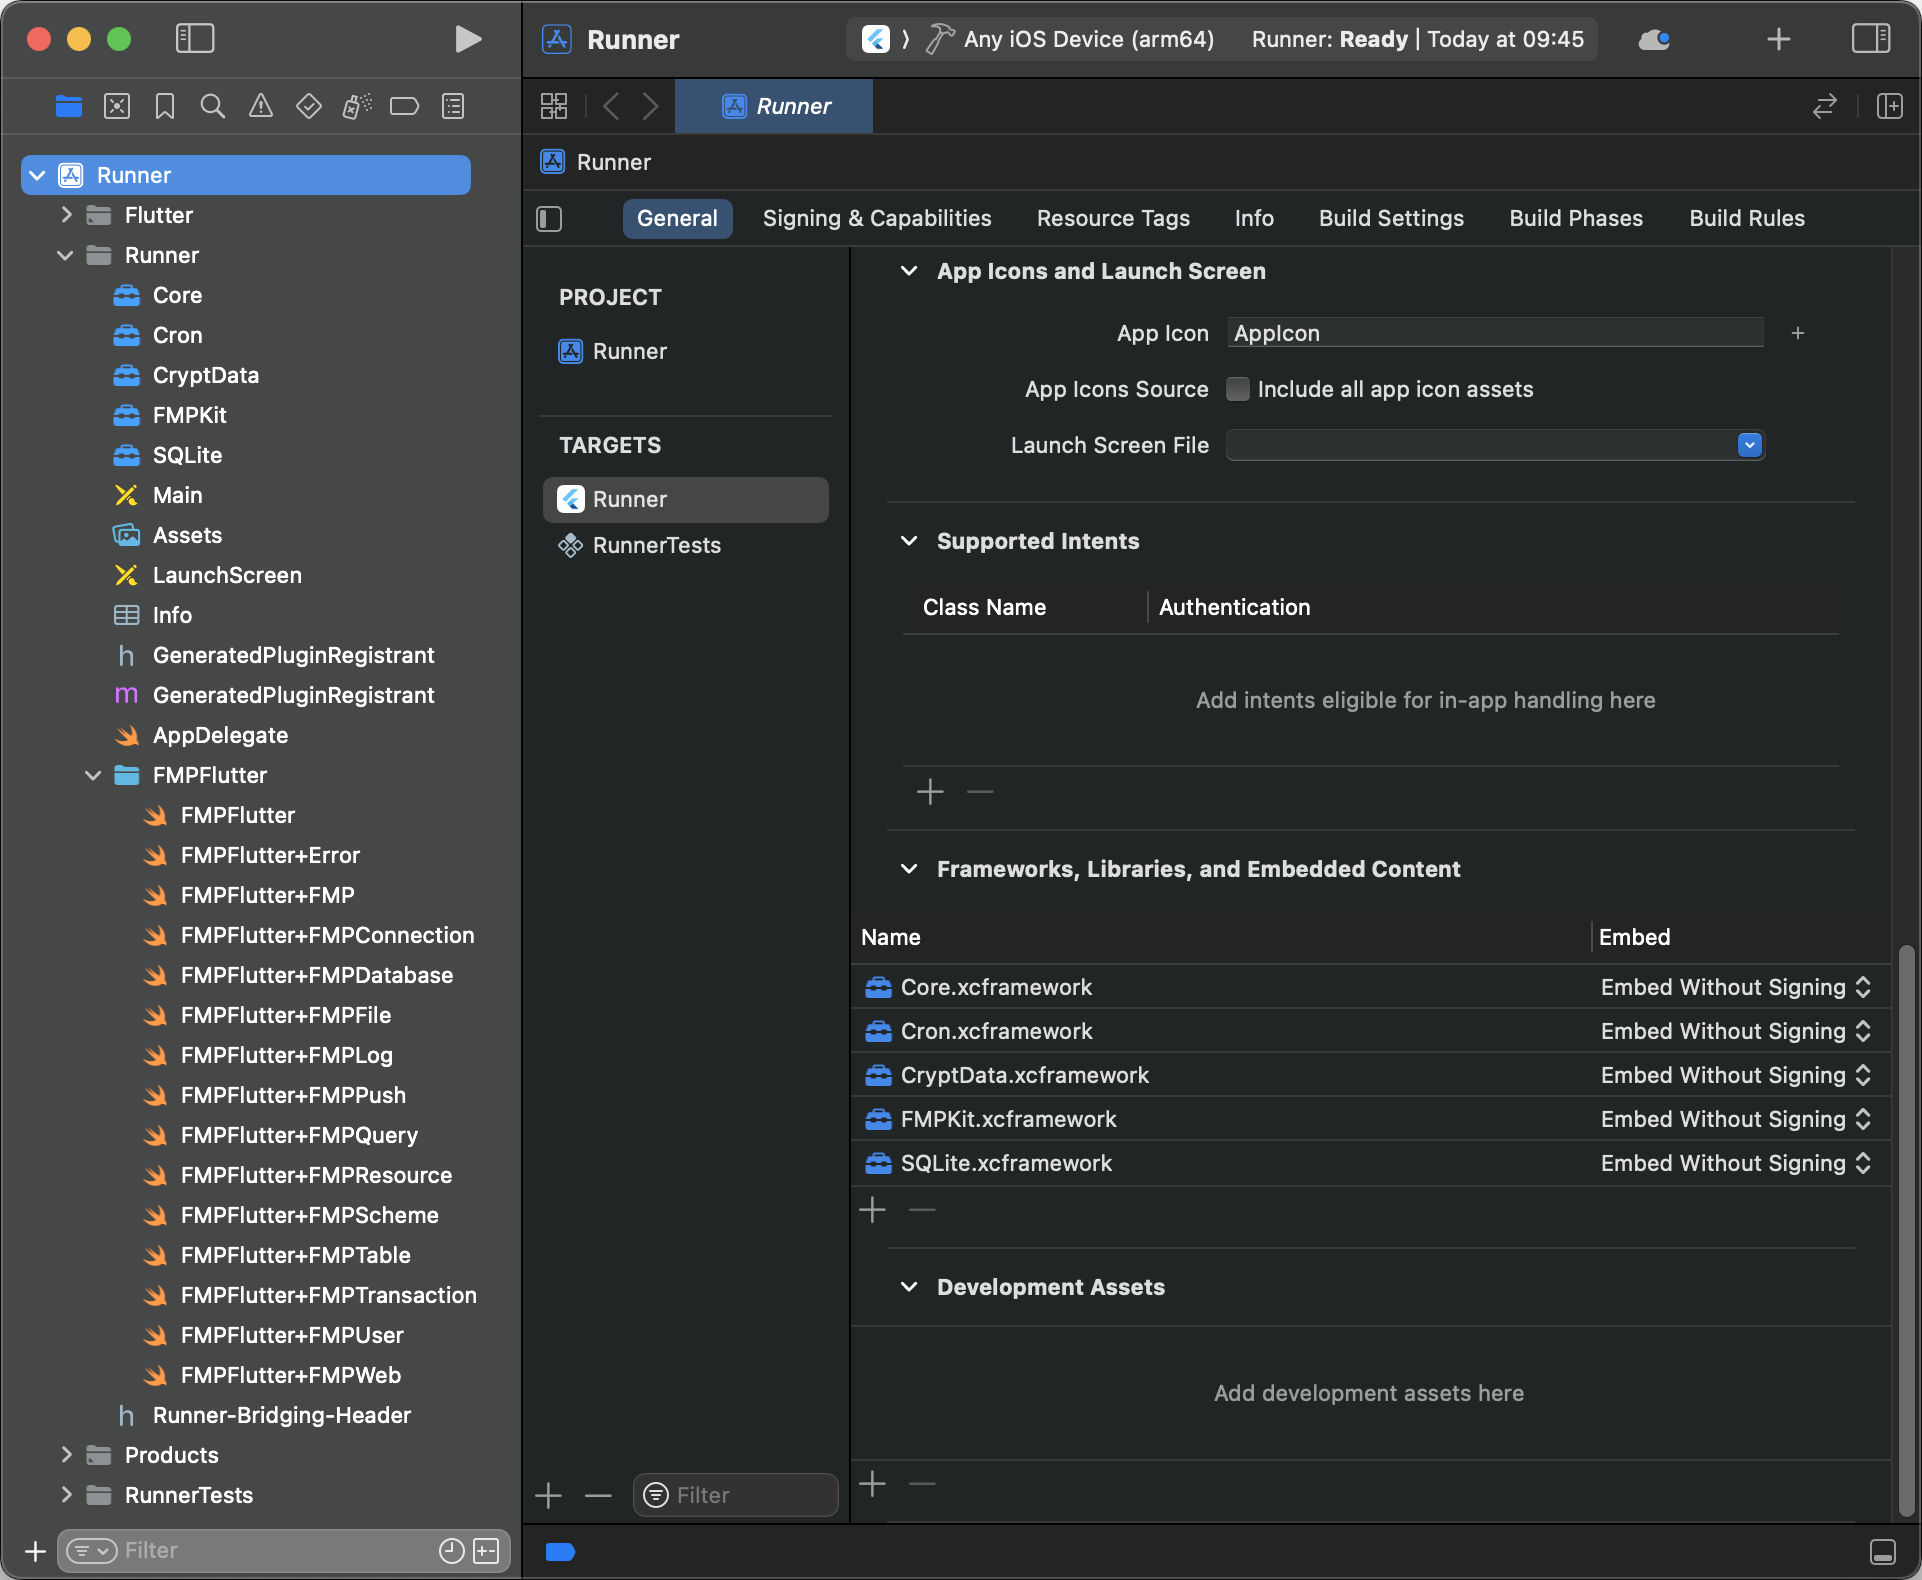Open Bookmark navigator icon

click(165, 106)
